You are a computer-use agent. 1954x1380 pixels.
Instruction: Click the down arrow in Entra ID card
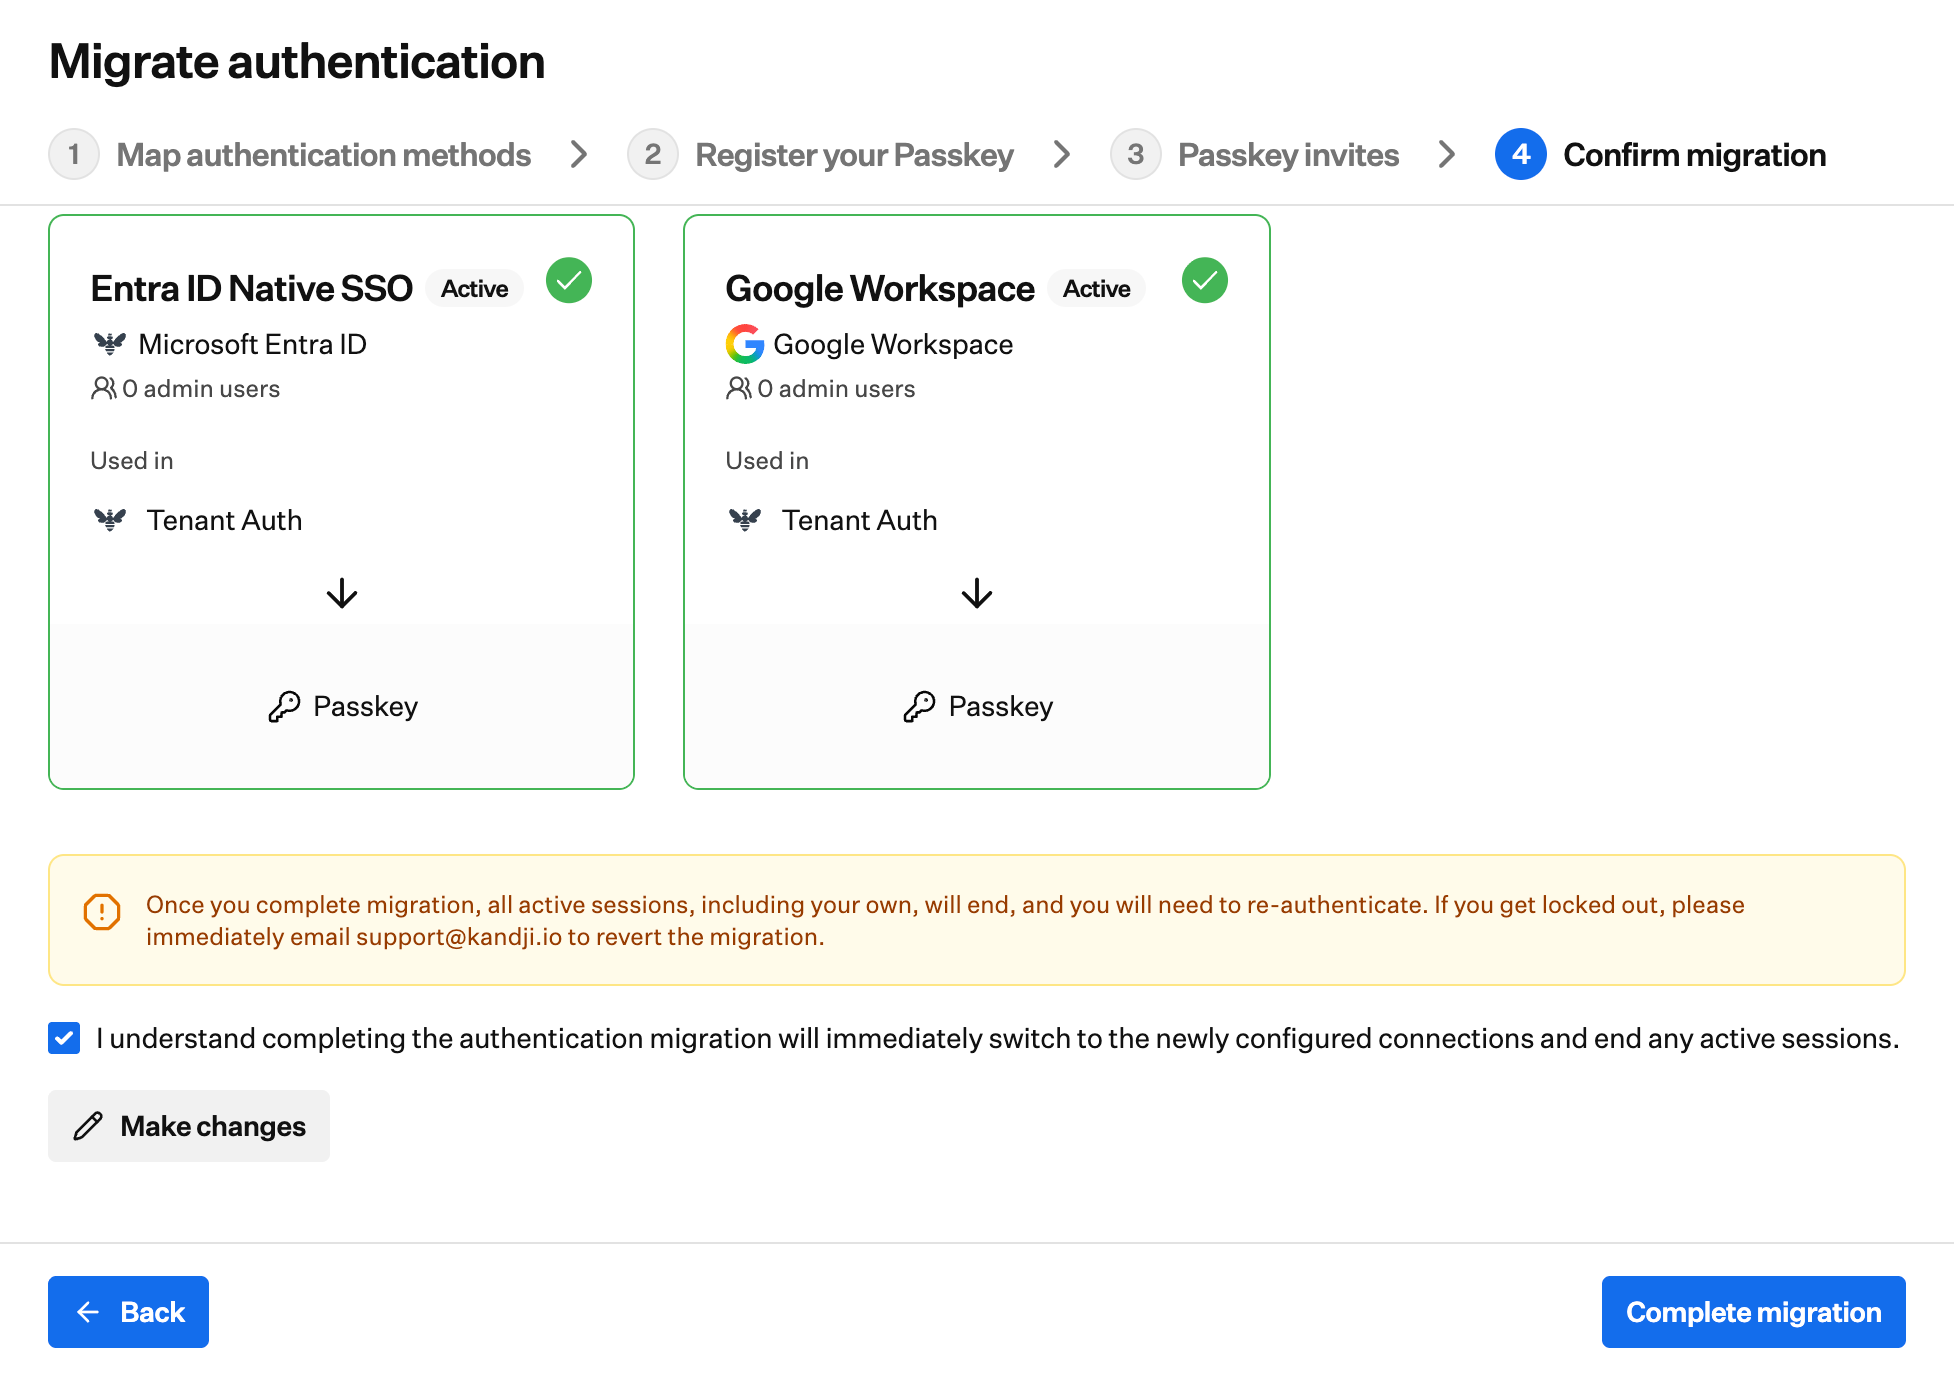[342, 593]
